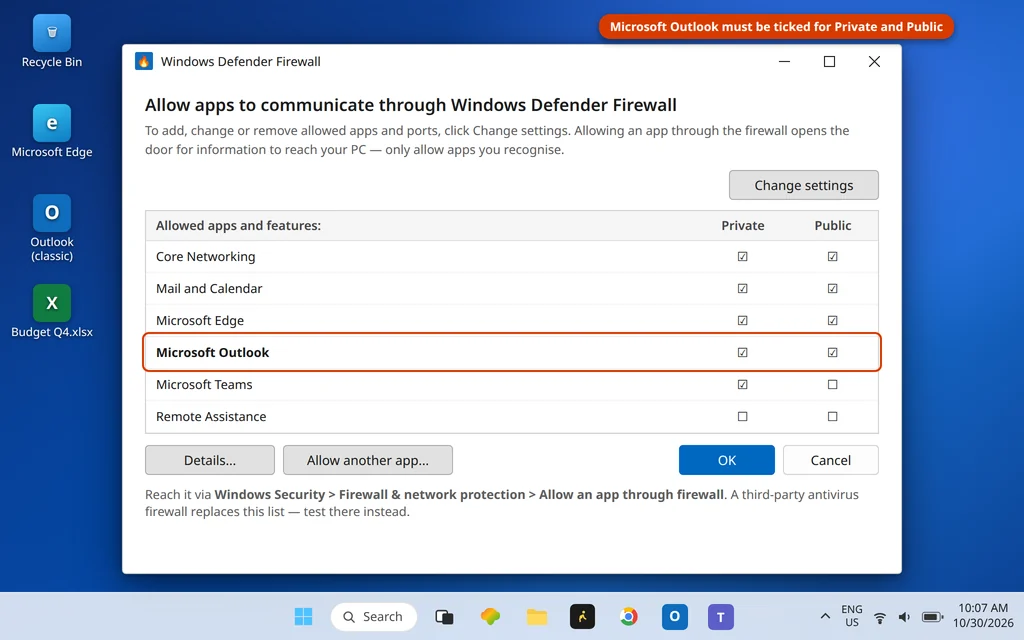Select the Mail and Calendar entry
Screen dimensions: 1024x640
point(209,289)
